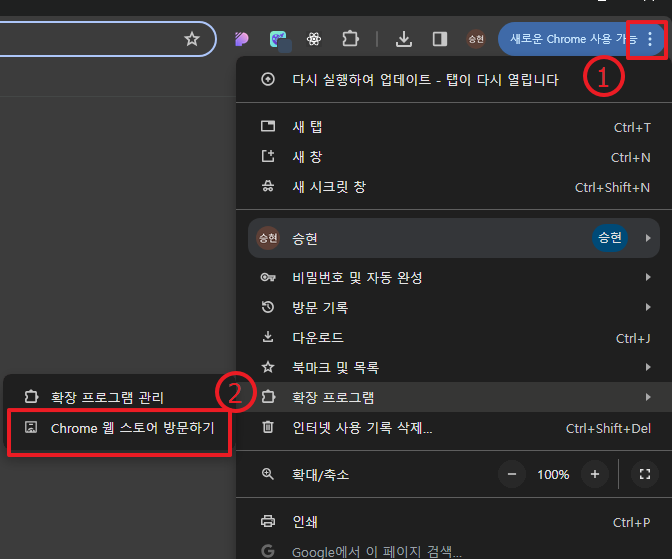Viewport: 672px width, 559px height.
Task: Click zoom out minus button
Action: [512, 474]
